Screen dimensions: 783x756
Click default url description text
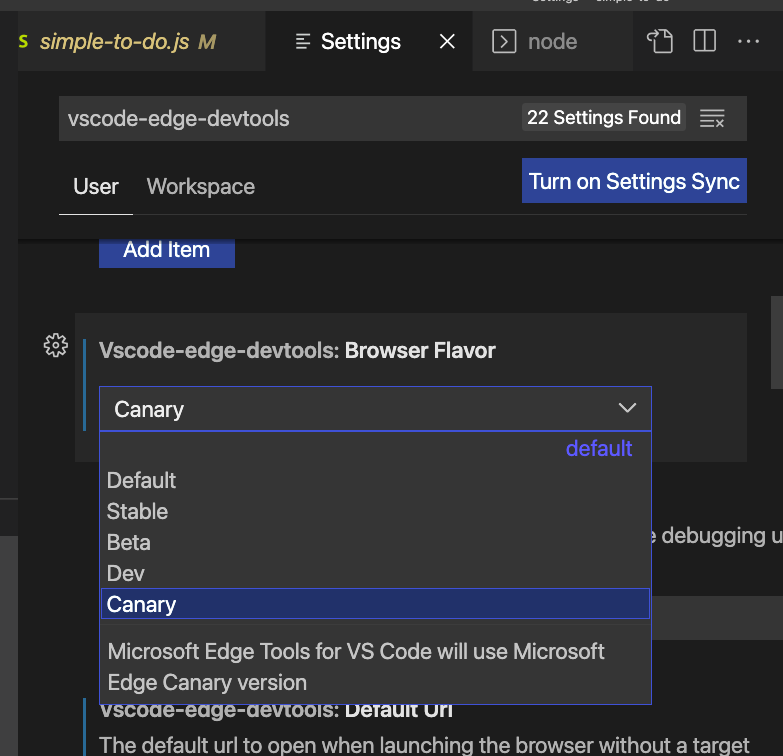[424, 745]
